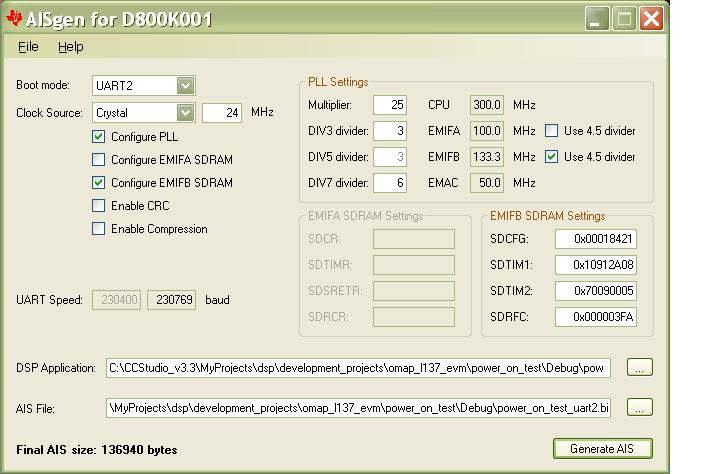Check EMIFA Use 4.5 divider box
Viewport: 720px width, 474px height.
(x=551, y=131)
